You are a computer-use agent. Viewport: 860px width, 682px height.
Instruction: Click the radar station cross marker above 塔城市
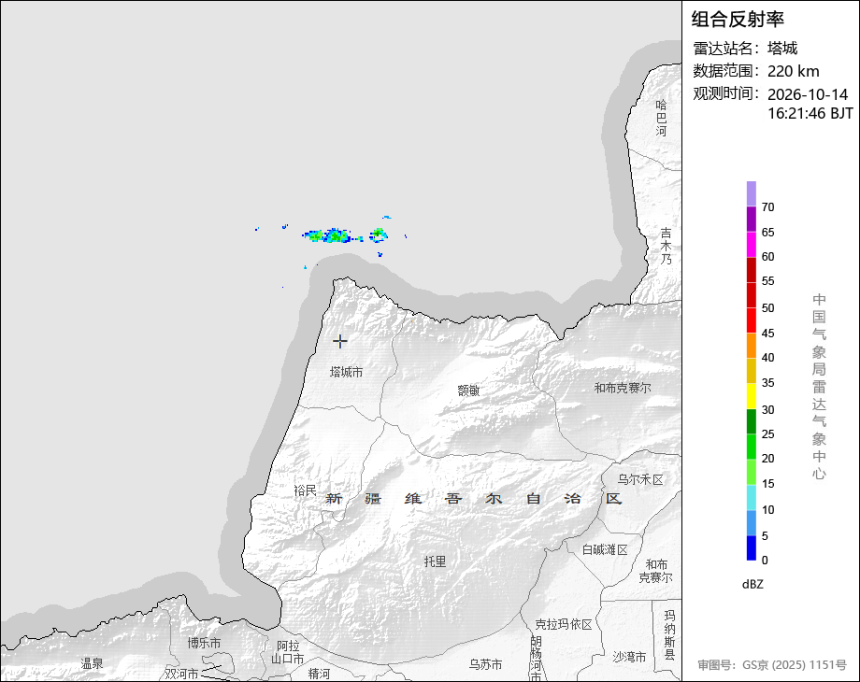pyautogui.click(x=340, y=341)
